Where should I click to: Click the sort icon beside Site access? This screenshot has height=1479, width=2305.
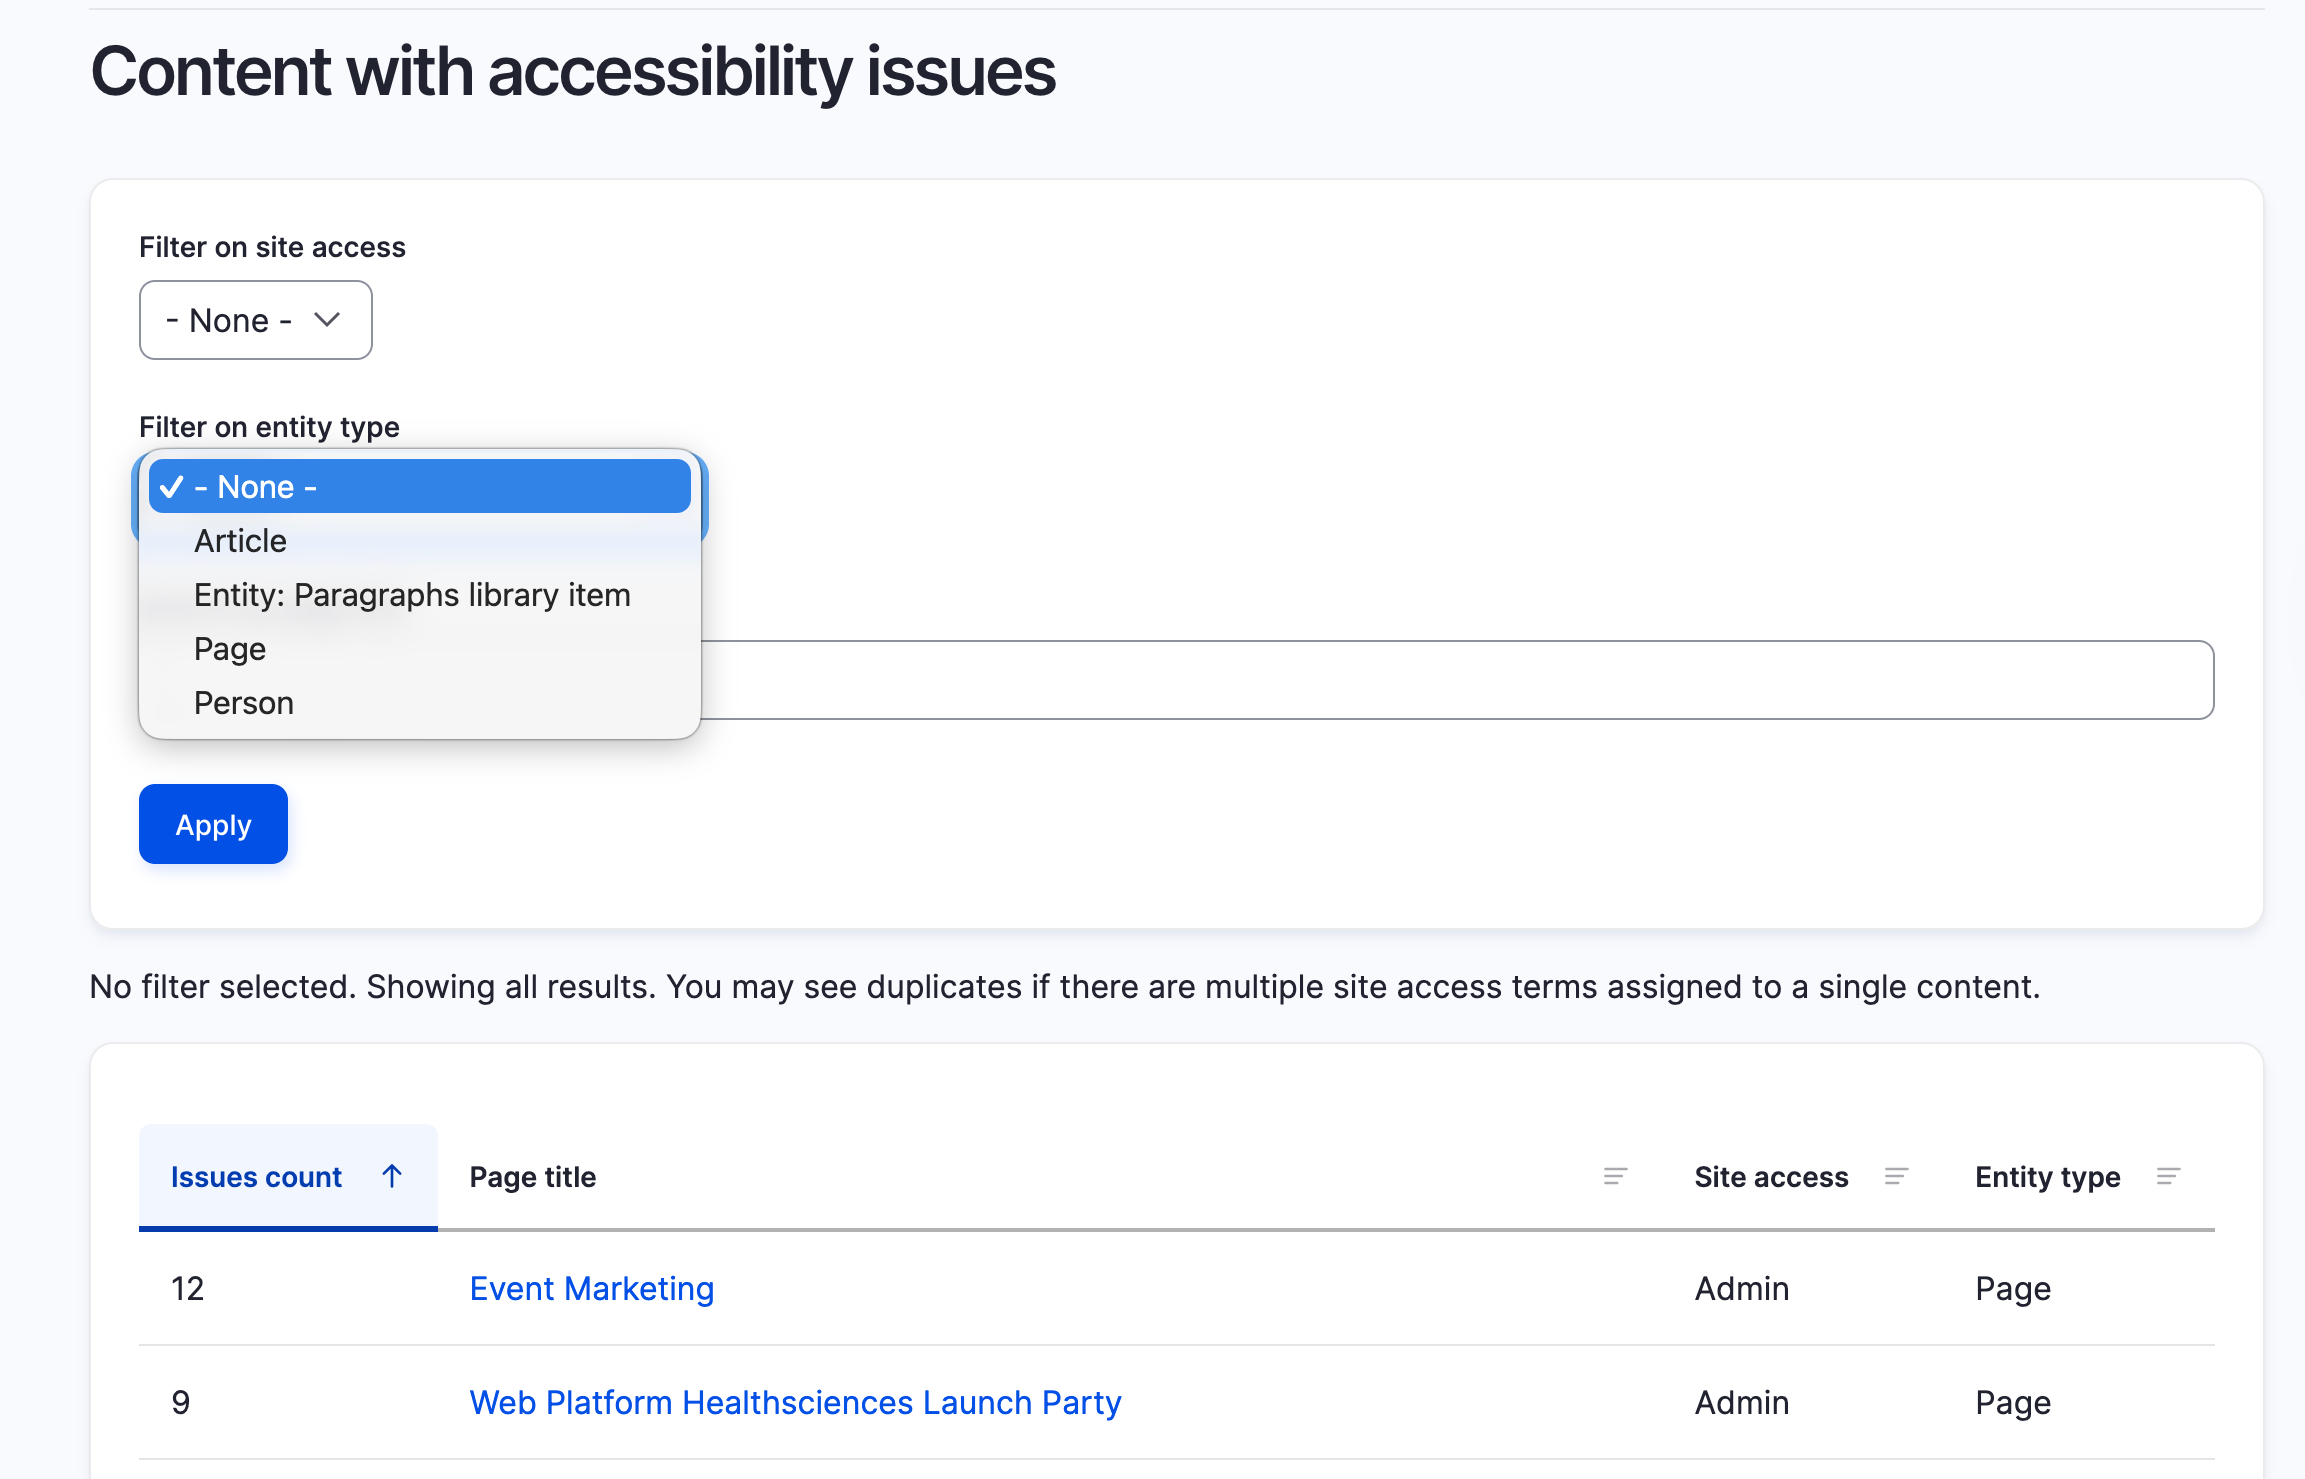(x=1896, y=1176)
